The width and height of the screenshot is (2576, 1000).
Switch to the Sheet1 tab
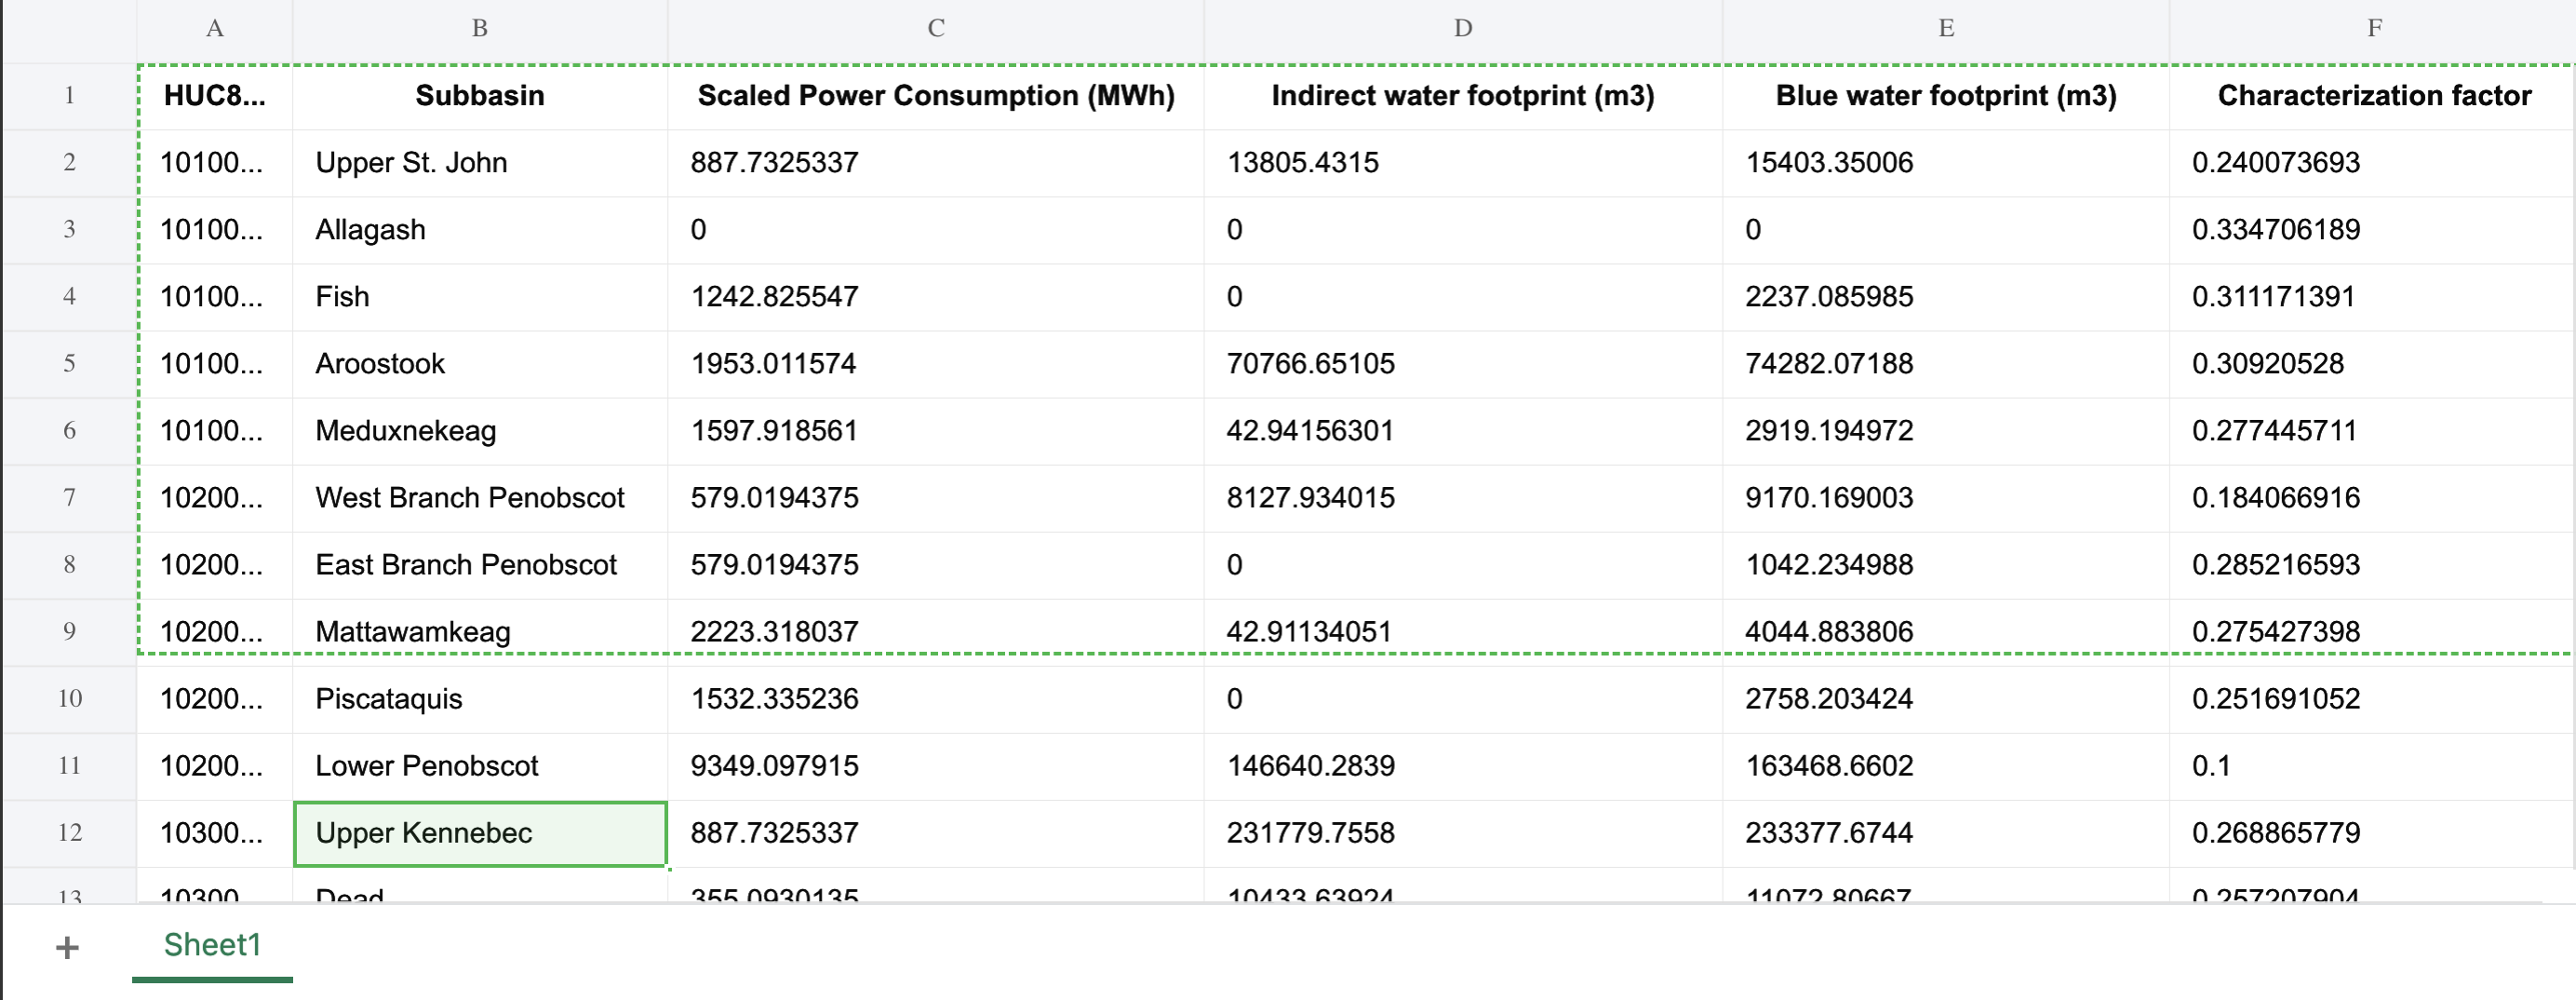(212, 945)
